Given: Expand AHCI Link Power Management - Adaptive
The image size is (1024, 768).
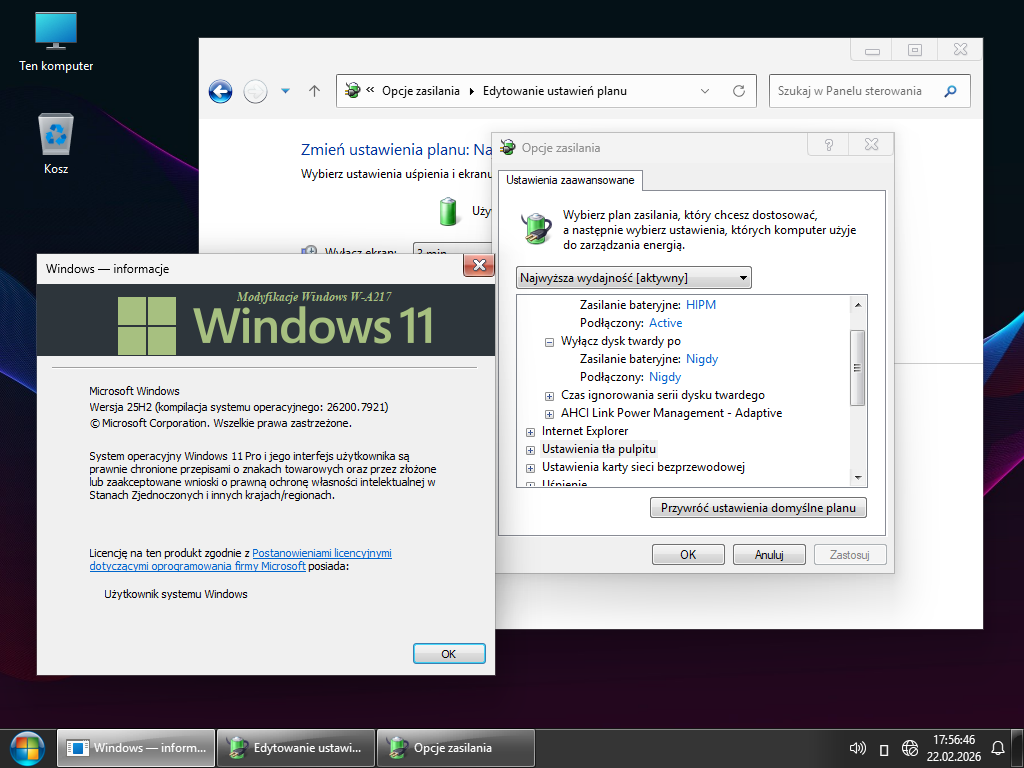Looking at the screenshot, I should pyautogui.click(x=549, y=414).
